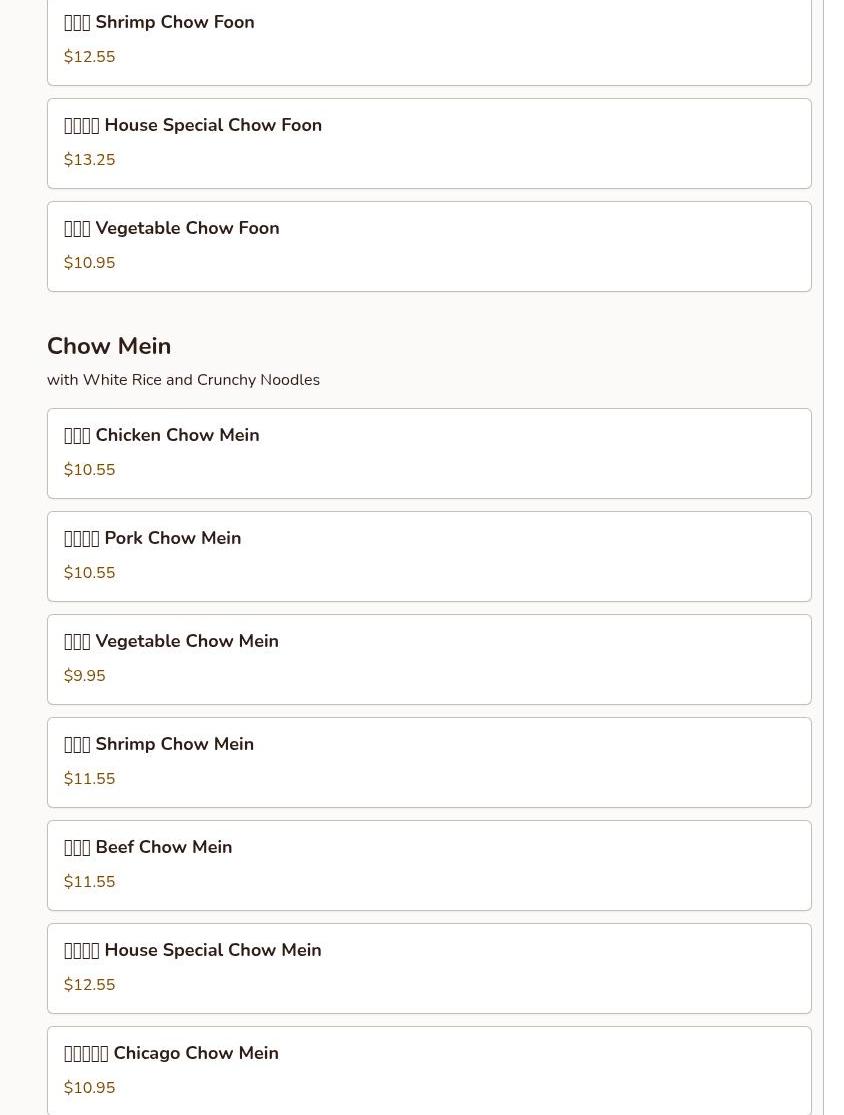
Task: Click the $10.55 price under Pork Chow Mein
Action: [x=90, y=573]
